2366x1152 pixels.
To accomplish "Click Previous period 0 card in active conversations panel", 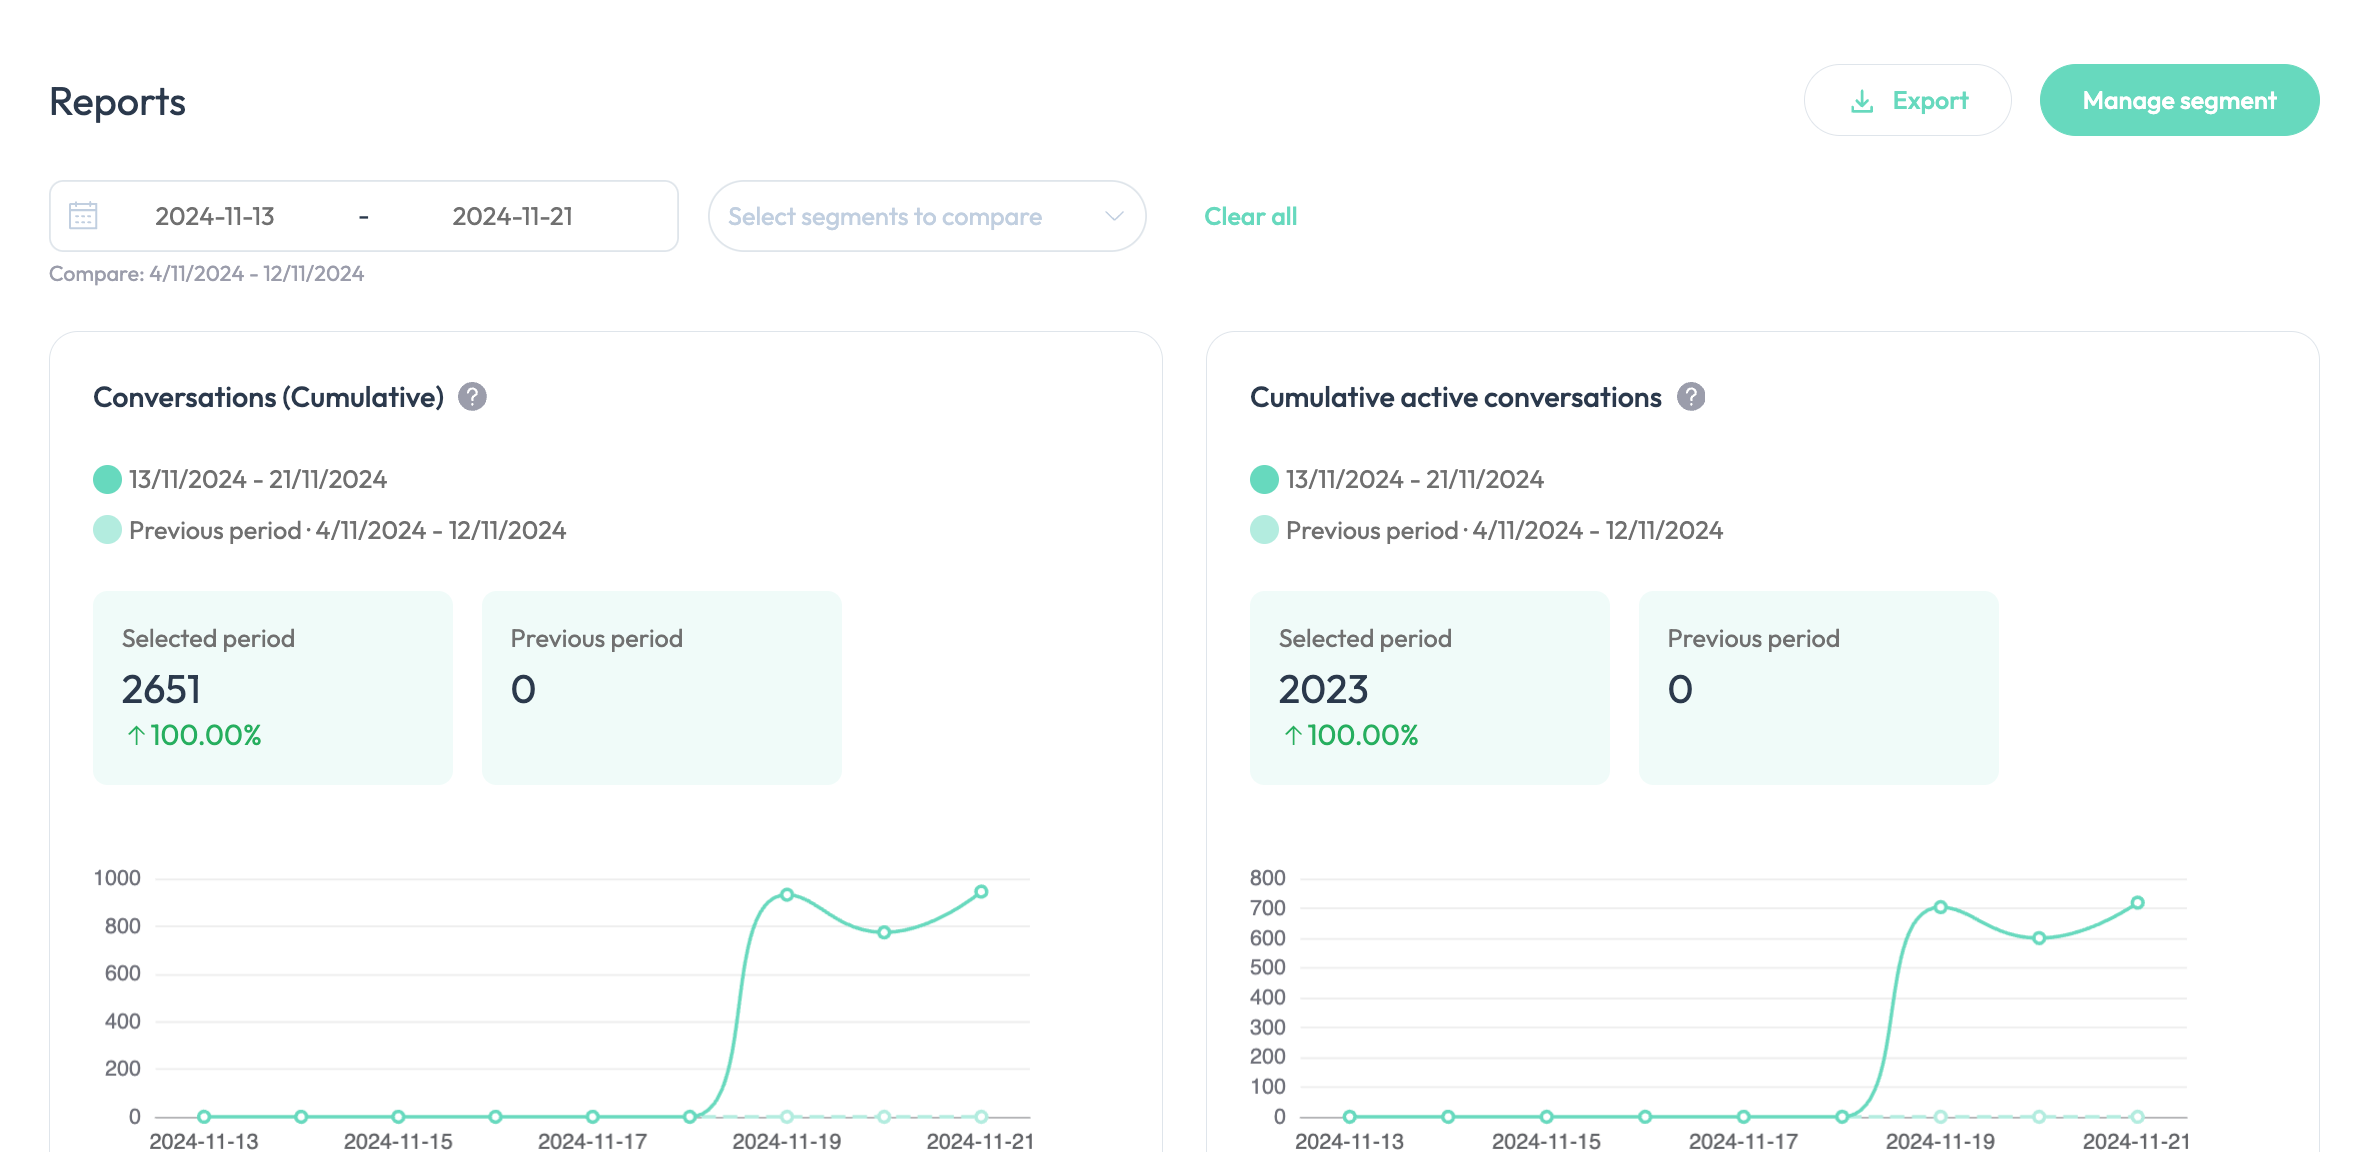I will pyautogui.click(x=1819, y=688).
